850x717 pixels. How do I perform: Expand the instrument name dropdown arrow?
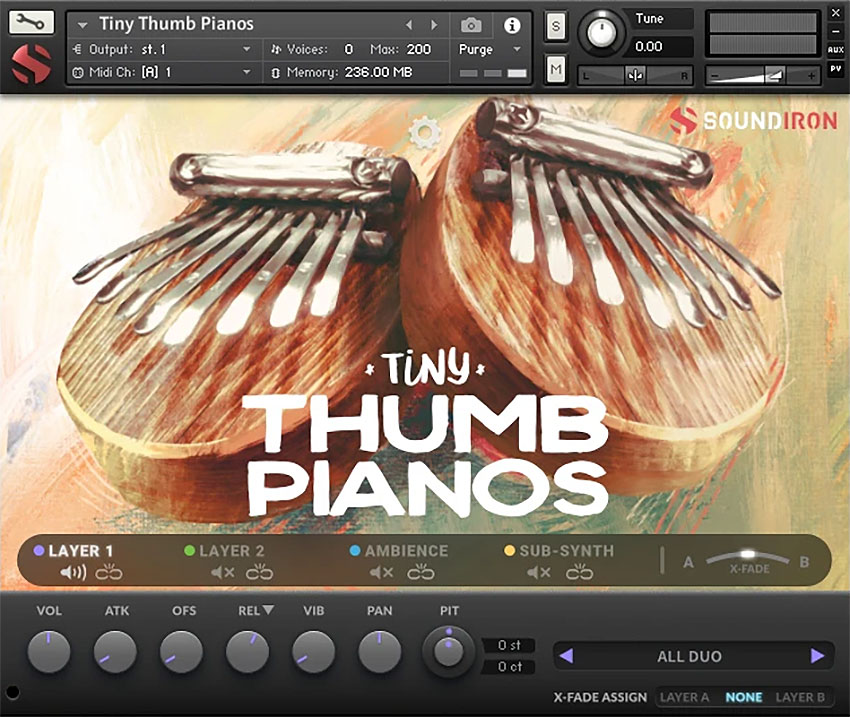[x=82, y=25]
